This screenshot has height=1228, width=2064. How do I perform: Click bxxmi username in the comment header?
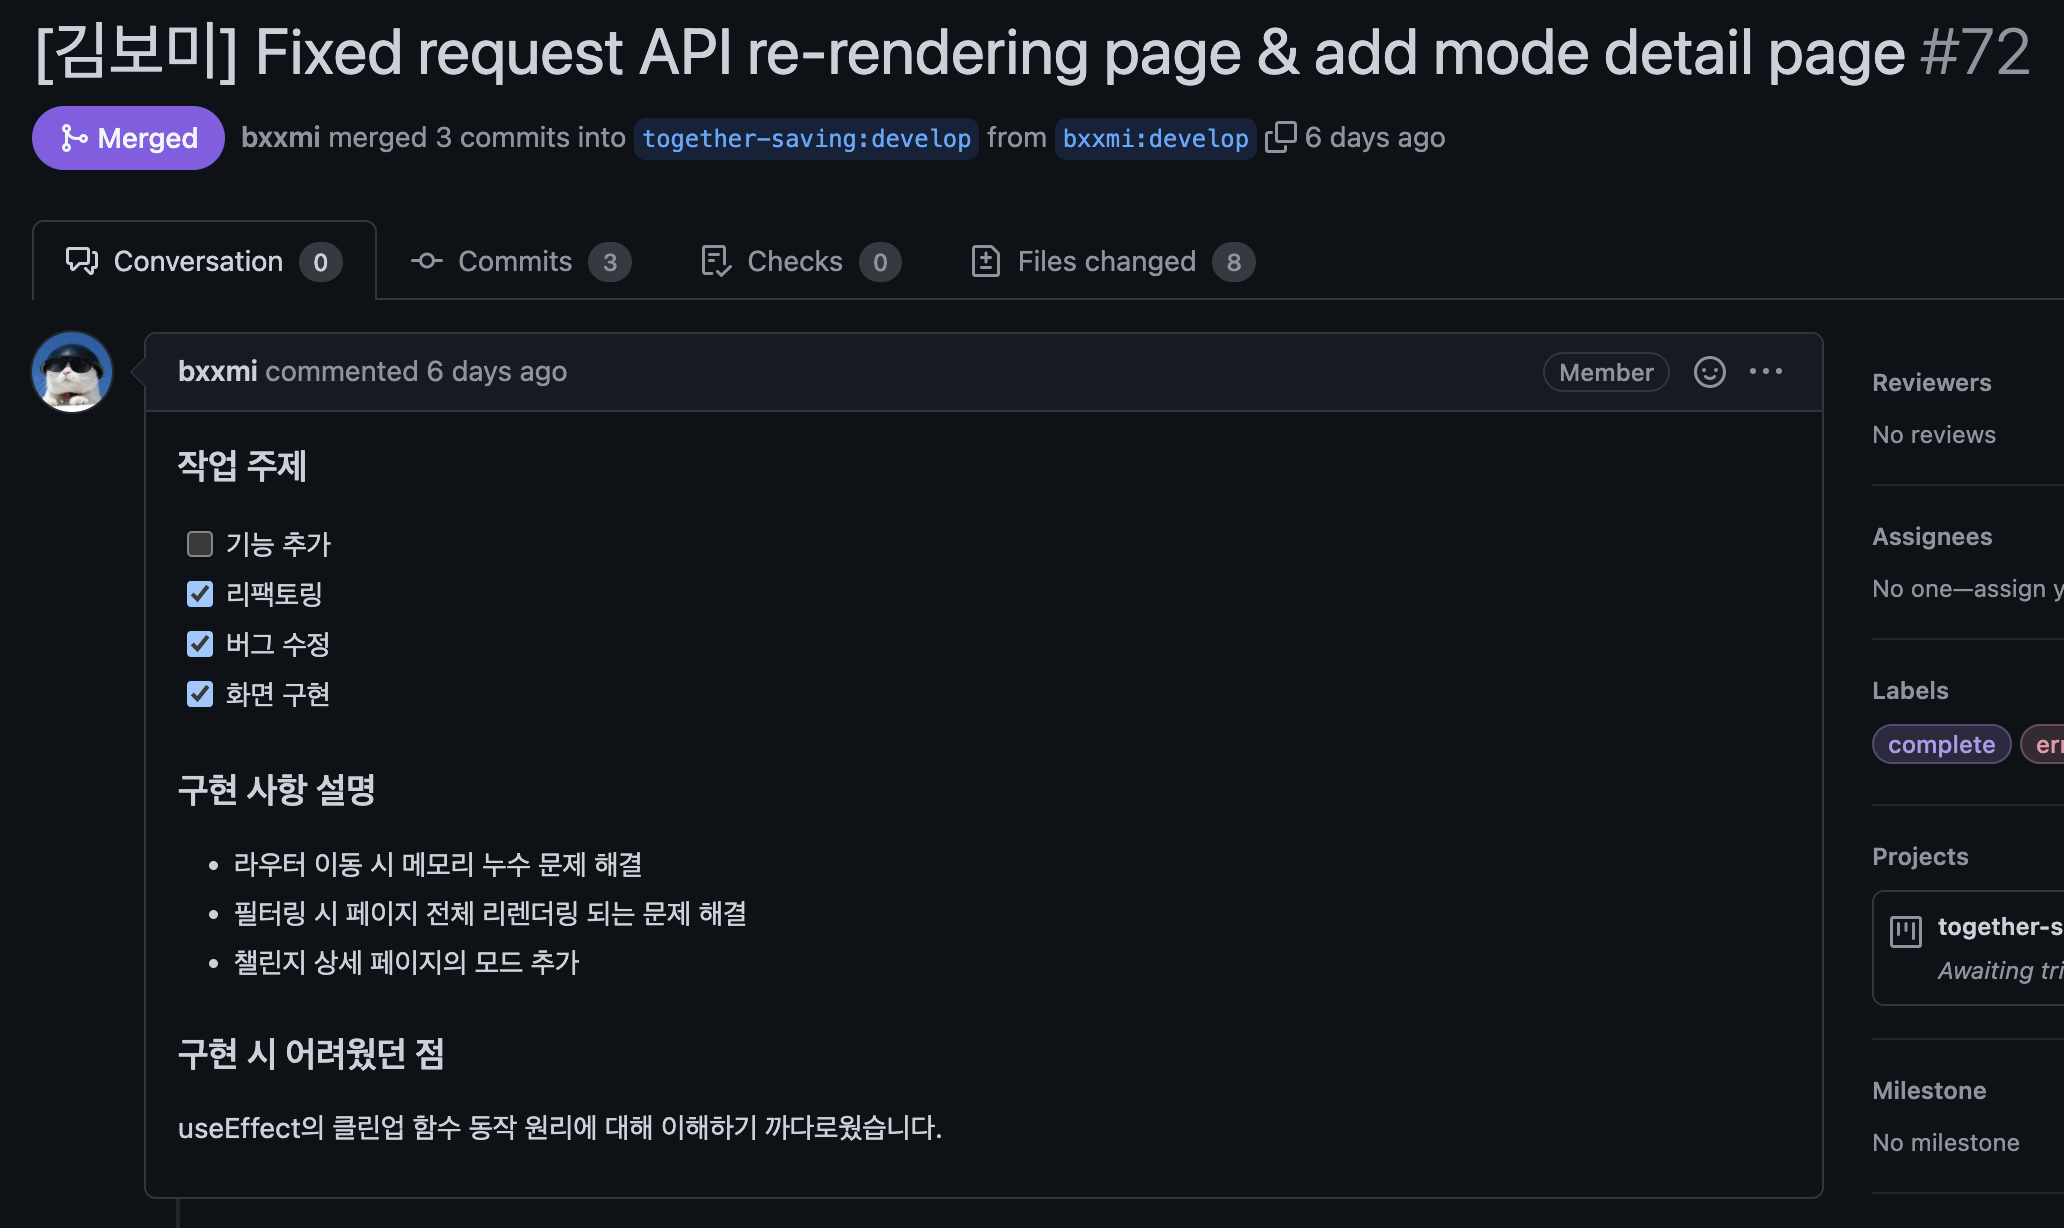(x=217, y=371)
